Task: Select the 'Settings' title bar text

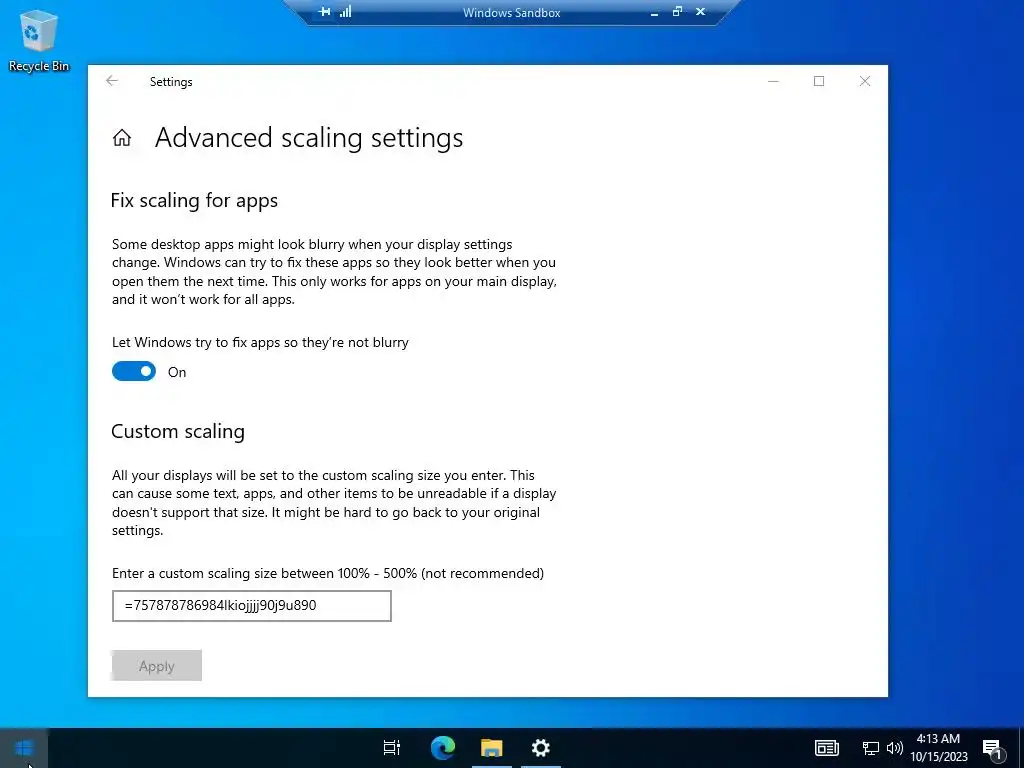Action: (171, 82)
